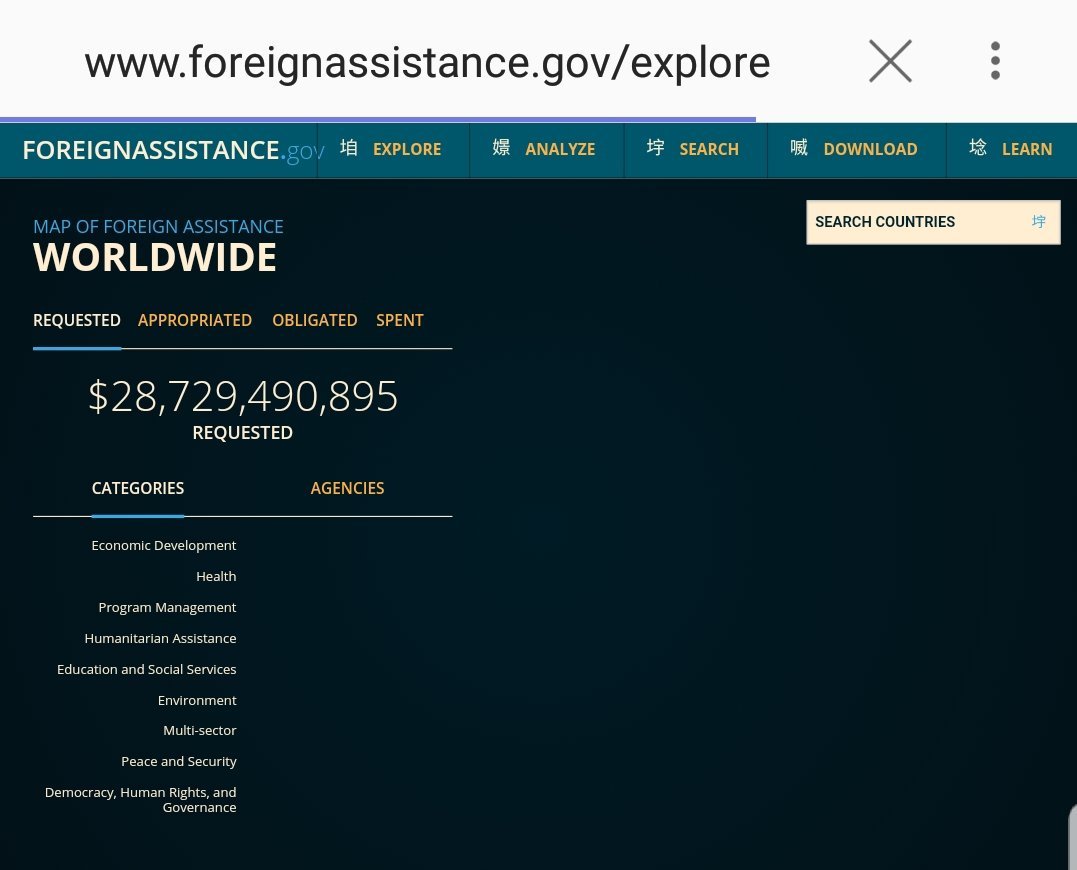Switch to the OBLIGATED tab
Screen dimensions: 1077x870
click(315, 321)
